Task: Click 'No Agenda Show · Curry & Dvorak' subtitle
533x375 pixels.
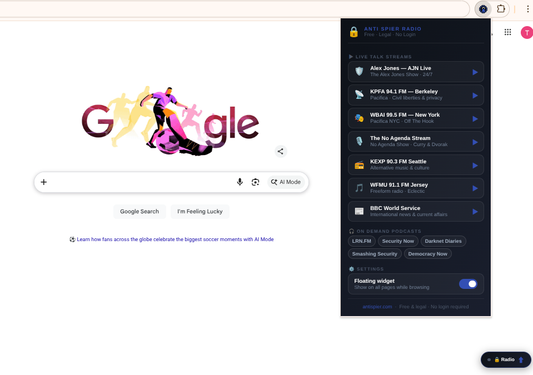Action: pos(409,144)
